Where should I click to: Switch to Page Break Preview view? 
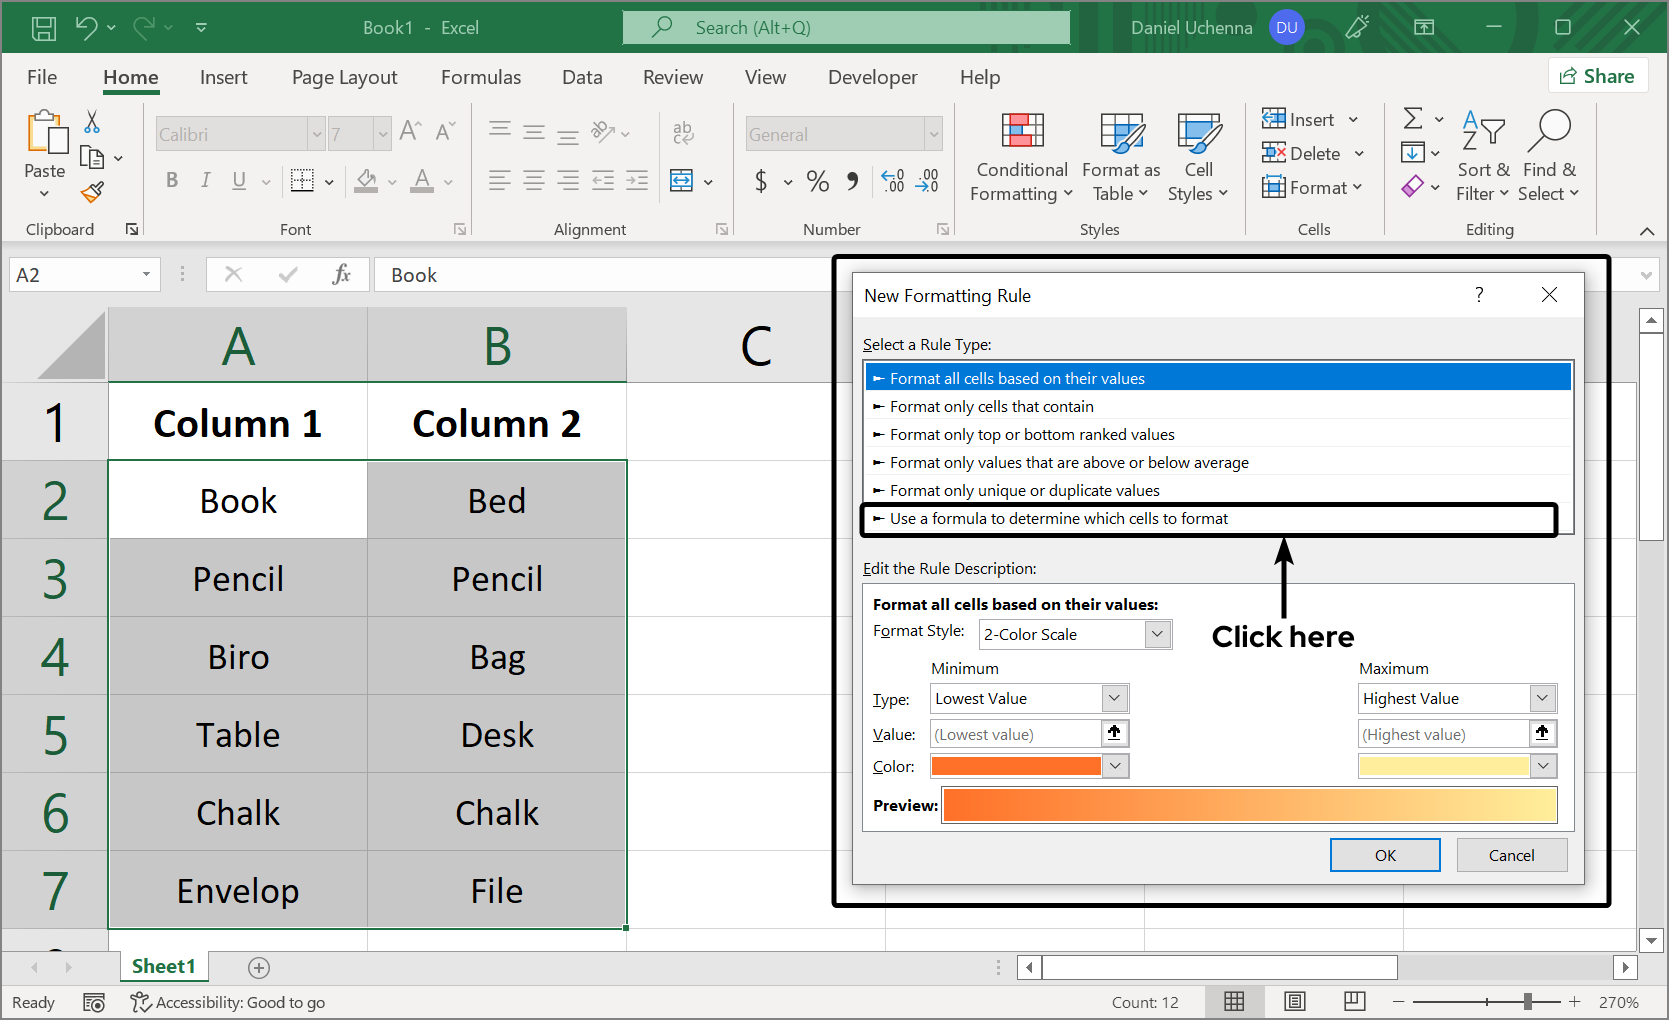point(1355,1001)
